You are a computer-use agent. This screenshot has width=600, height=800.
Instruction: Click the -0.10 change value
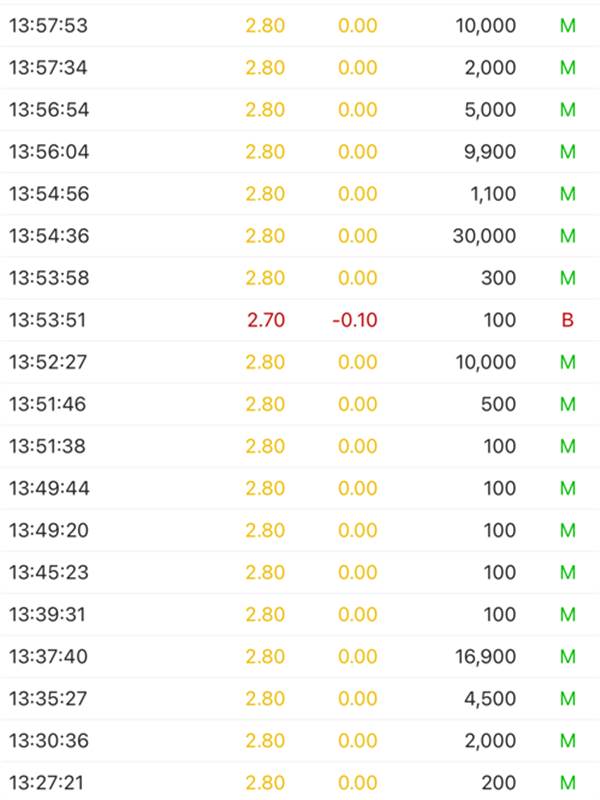pos(355,320)
